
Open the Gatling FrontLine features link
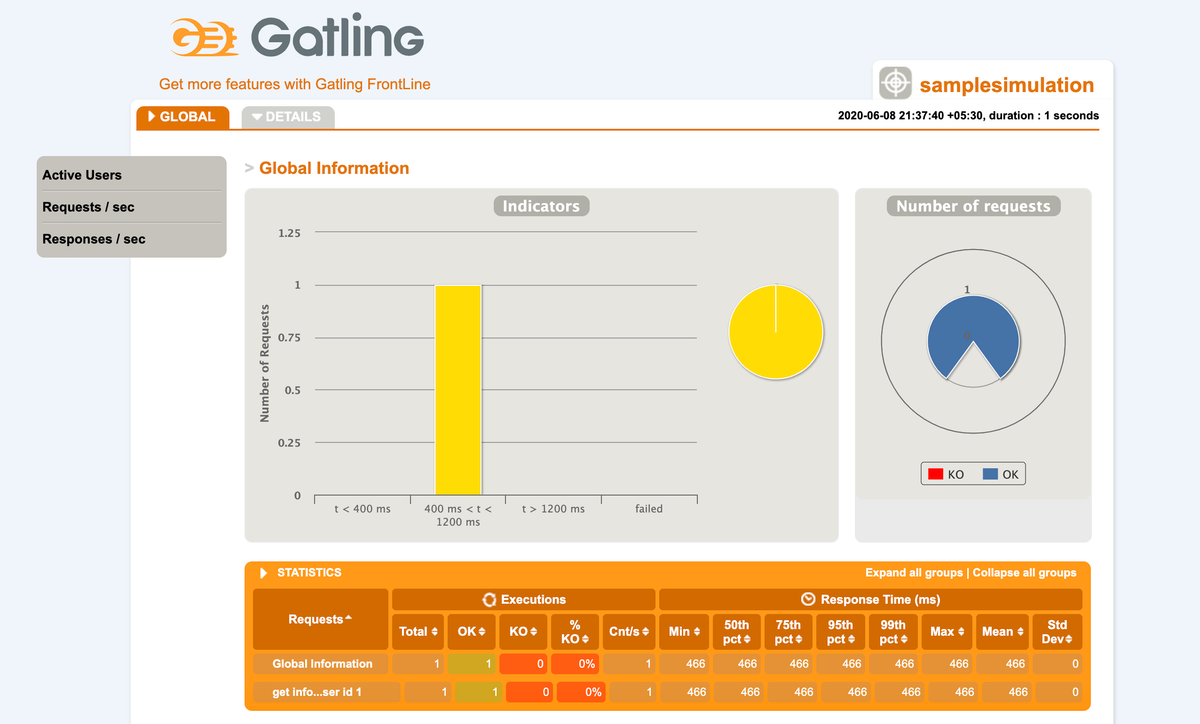point(295,84)
